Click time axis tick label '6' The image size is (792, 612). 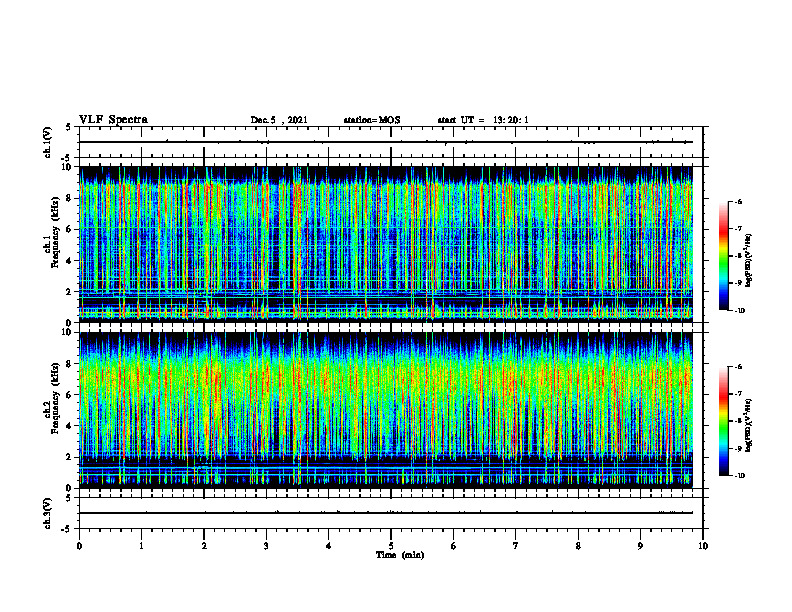454,546
